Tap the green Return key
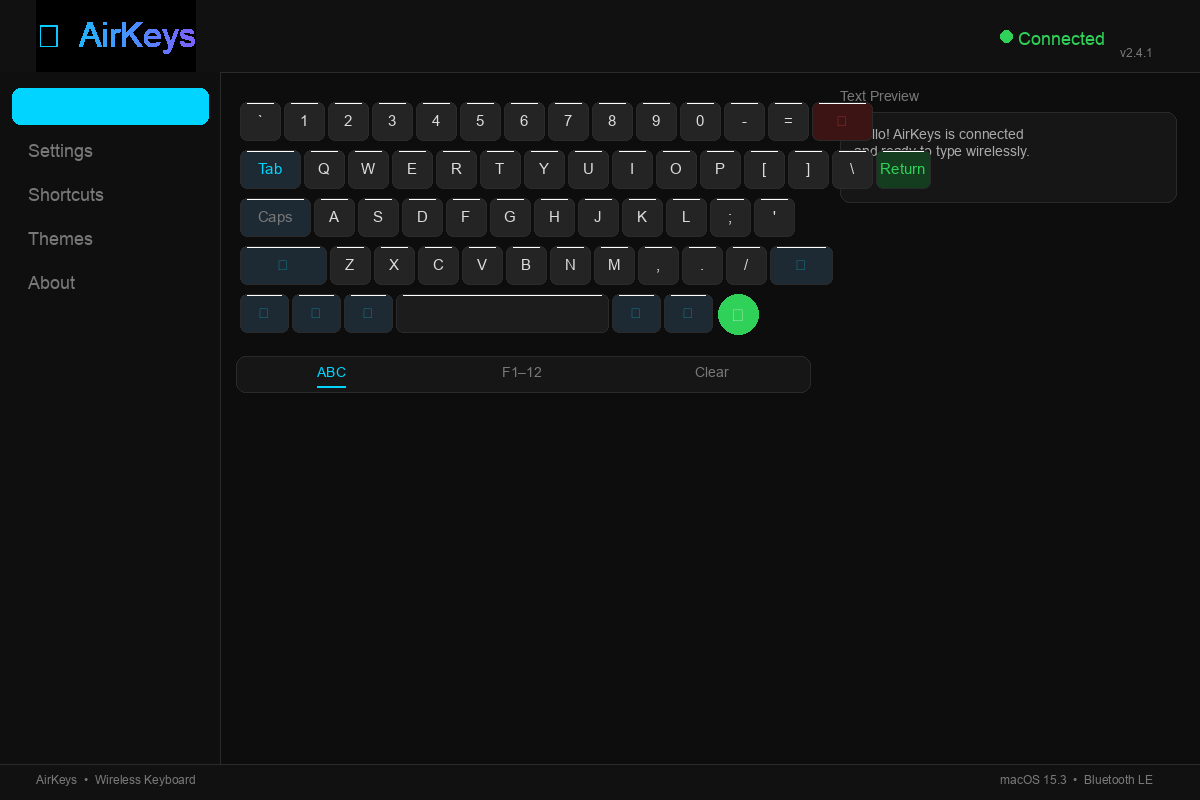 (x=903, y=169)
